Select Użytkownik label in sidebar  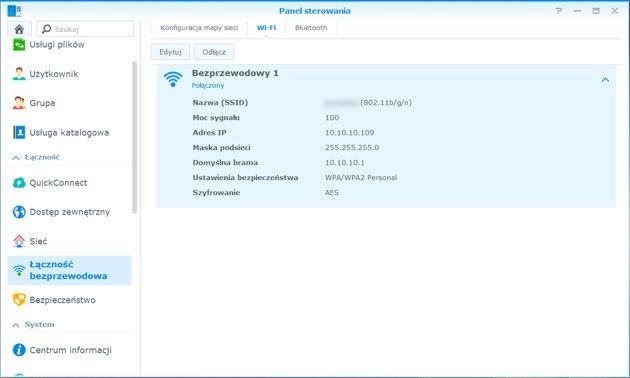pos(54,74)
